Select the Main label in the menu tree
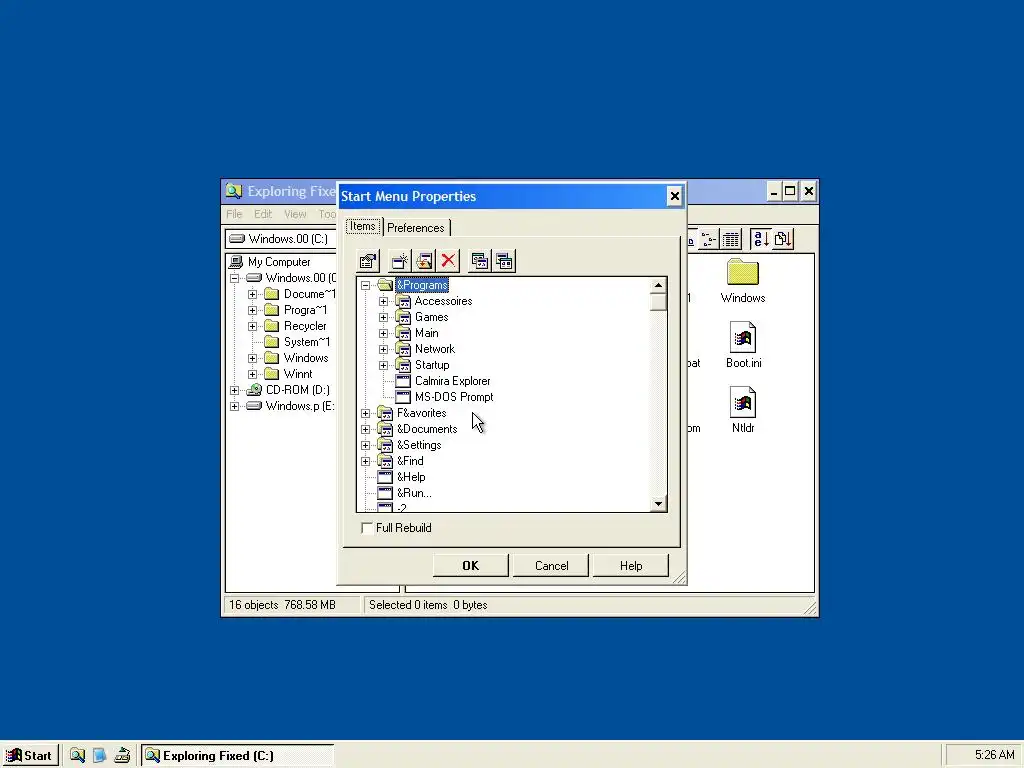This screenshot has width=1024, height=768. (x=426, y=333)
